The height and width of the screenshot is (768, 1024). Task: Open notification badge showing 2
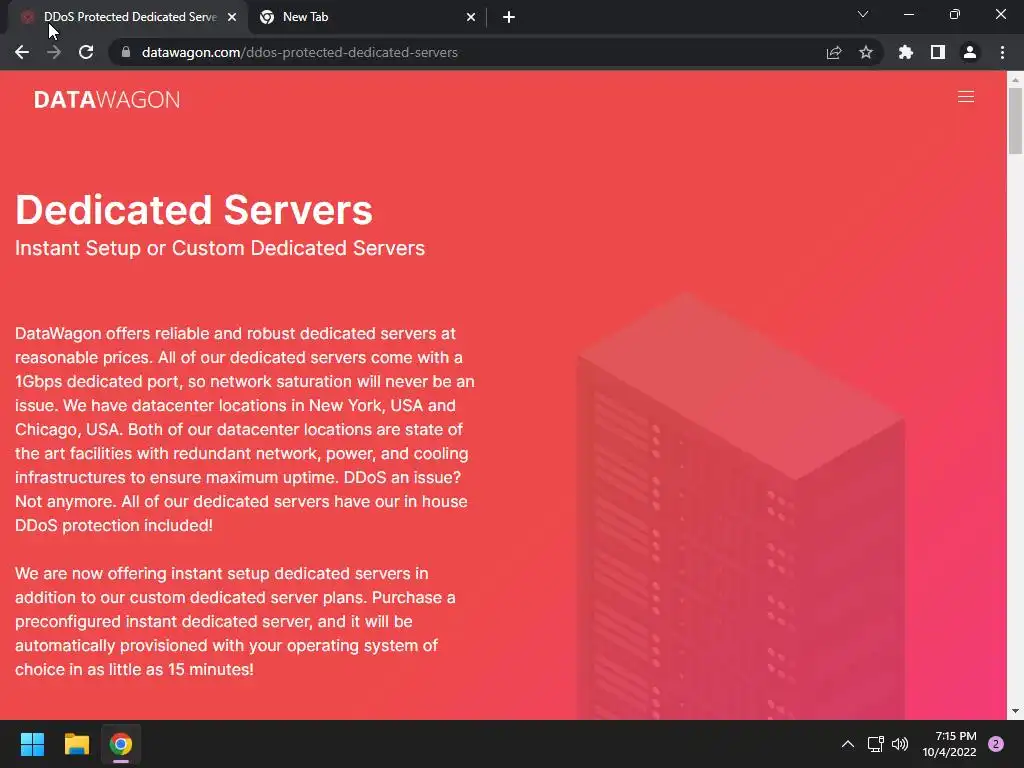[x=996, y=744]
